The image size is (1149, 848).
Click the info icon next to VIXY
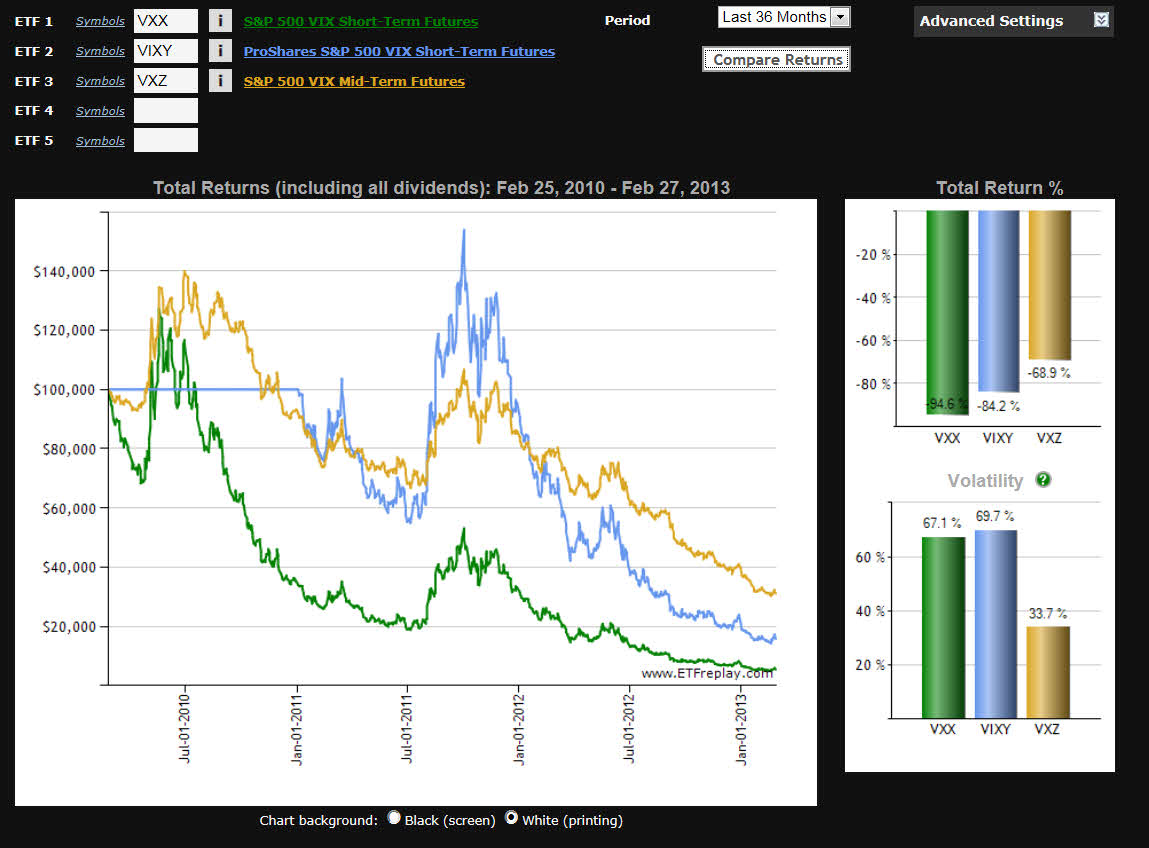click(x=220, y=51)
